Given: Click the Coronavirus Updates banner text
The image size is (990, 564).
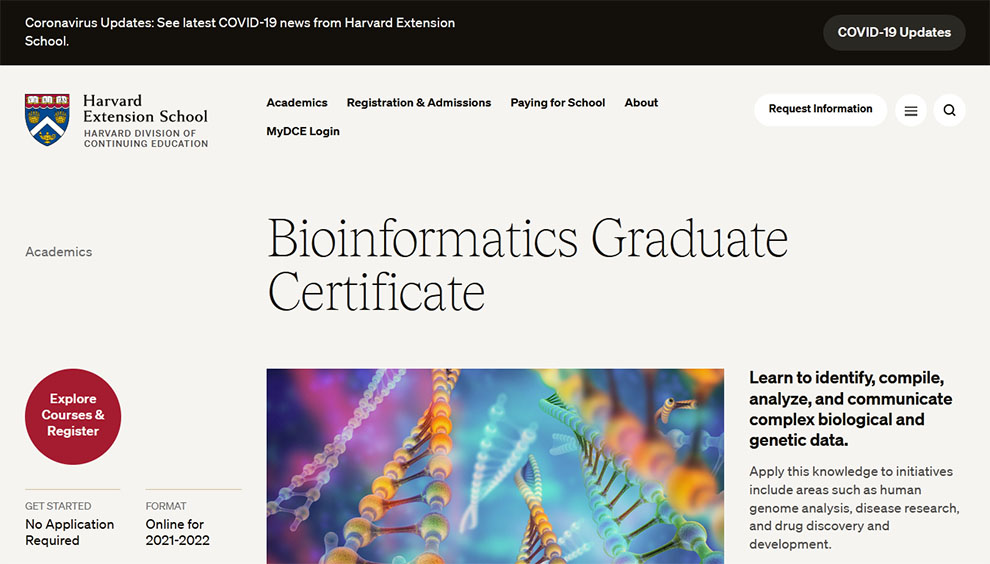Looking at the screenshot, I should (x=240, y=32).
